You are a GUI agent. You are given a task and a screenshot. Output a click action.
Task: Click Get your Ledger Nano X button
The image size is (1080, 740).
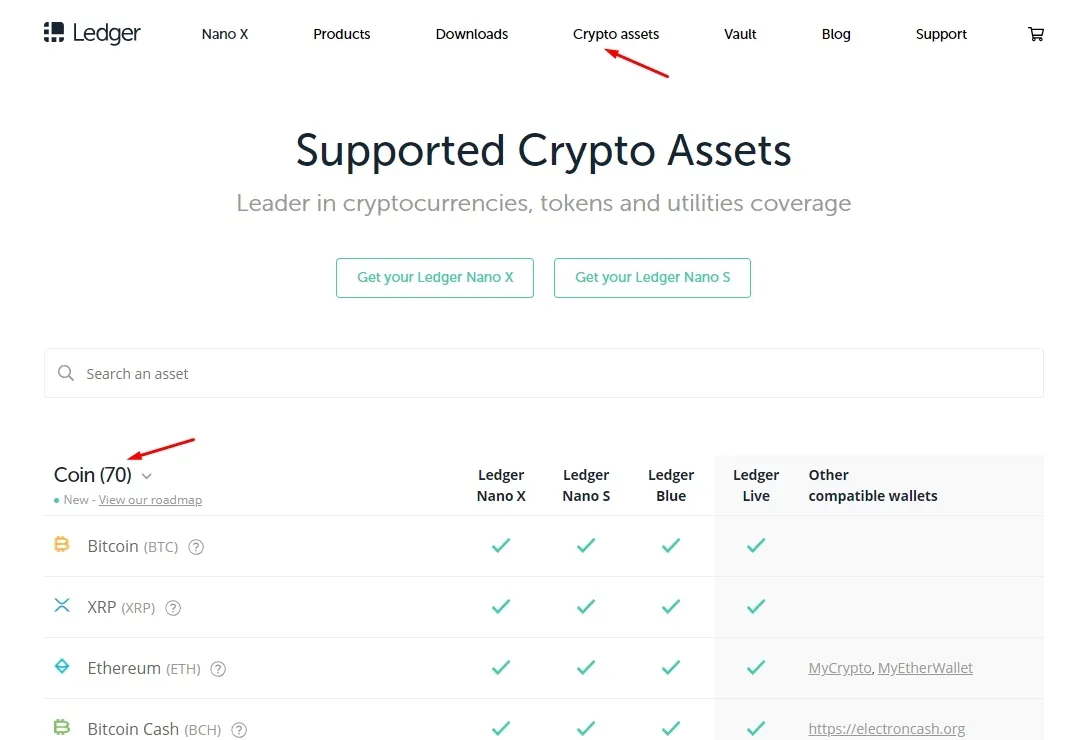[435, 278]
